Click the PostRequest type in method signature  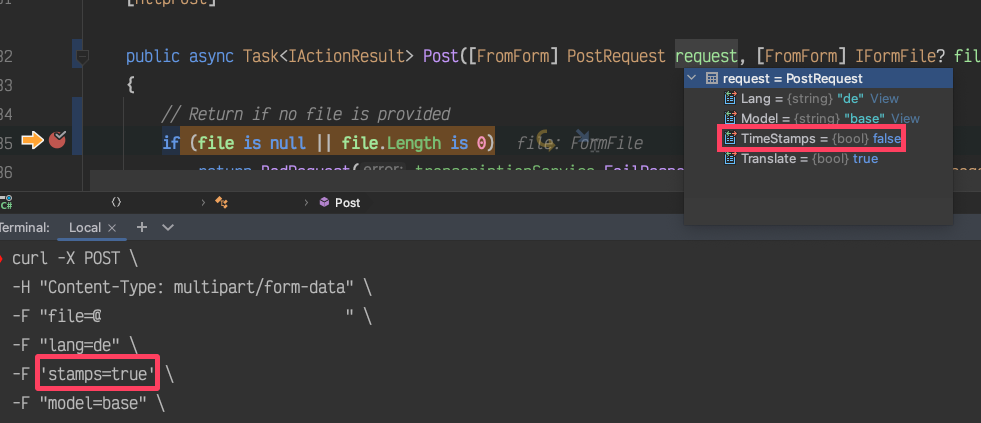[616, 57]
